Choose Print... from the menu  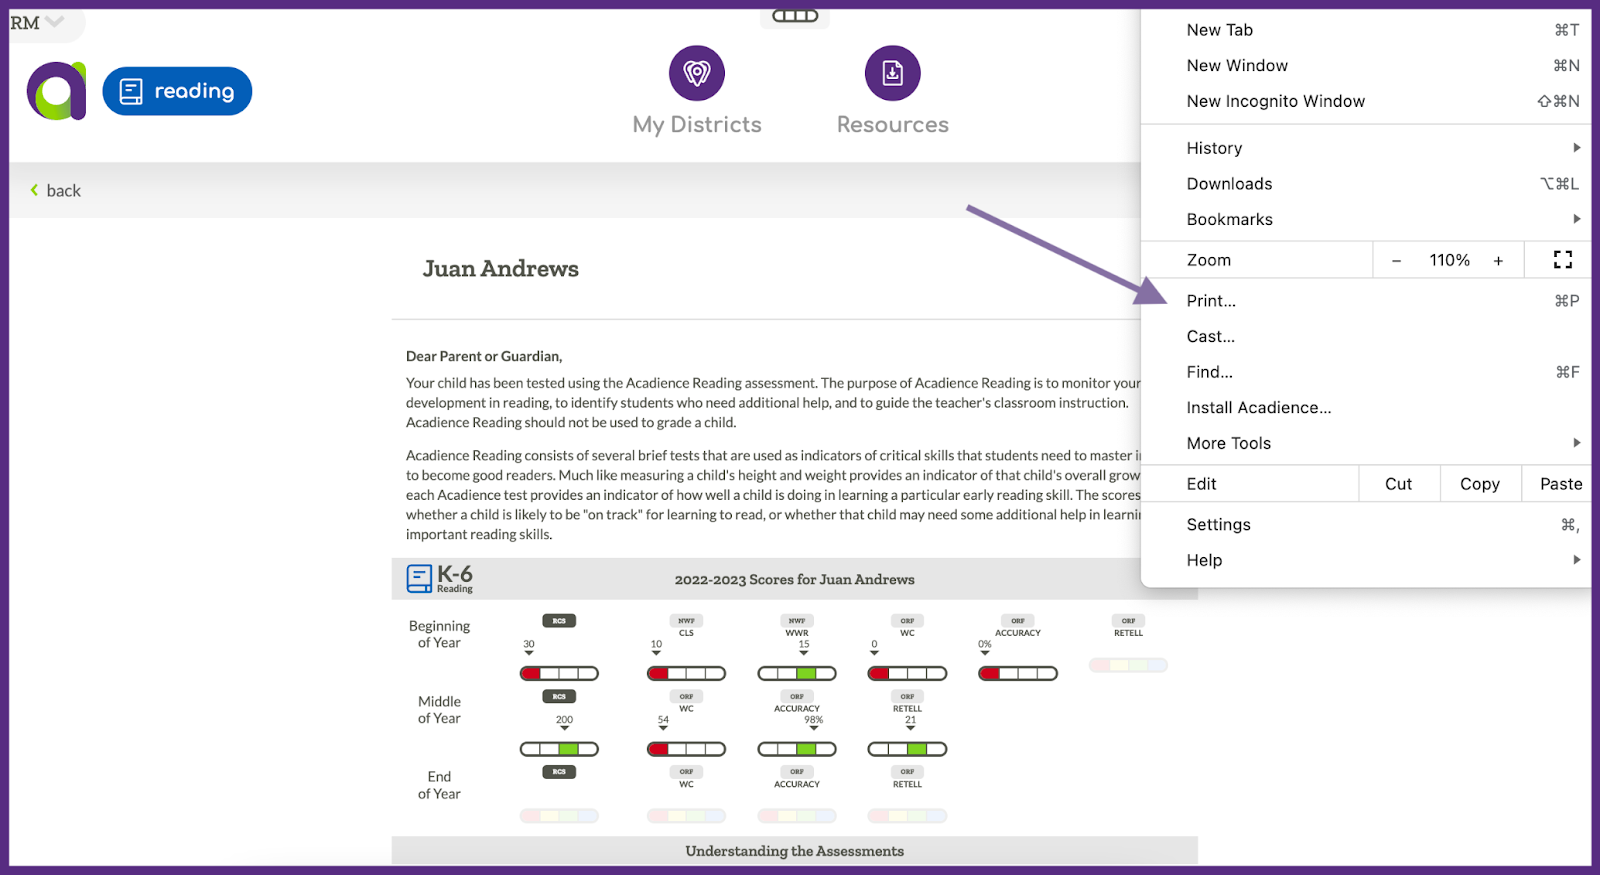click(x=1366, y=301)
